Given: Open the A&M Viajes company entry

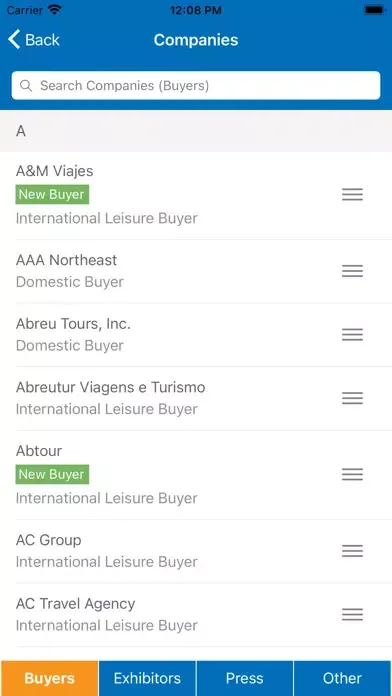Looking at the screenshot, I should pyautogui.click(x=196, y=195).
